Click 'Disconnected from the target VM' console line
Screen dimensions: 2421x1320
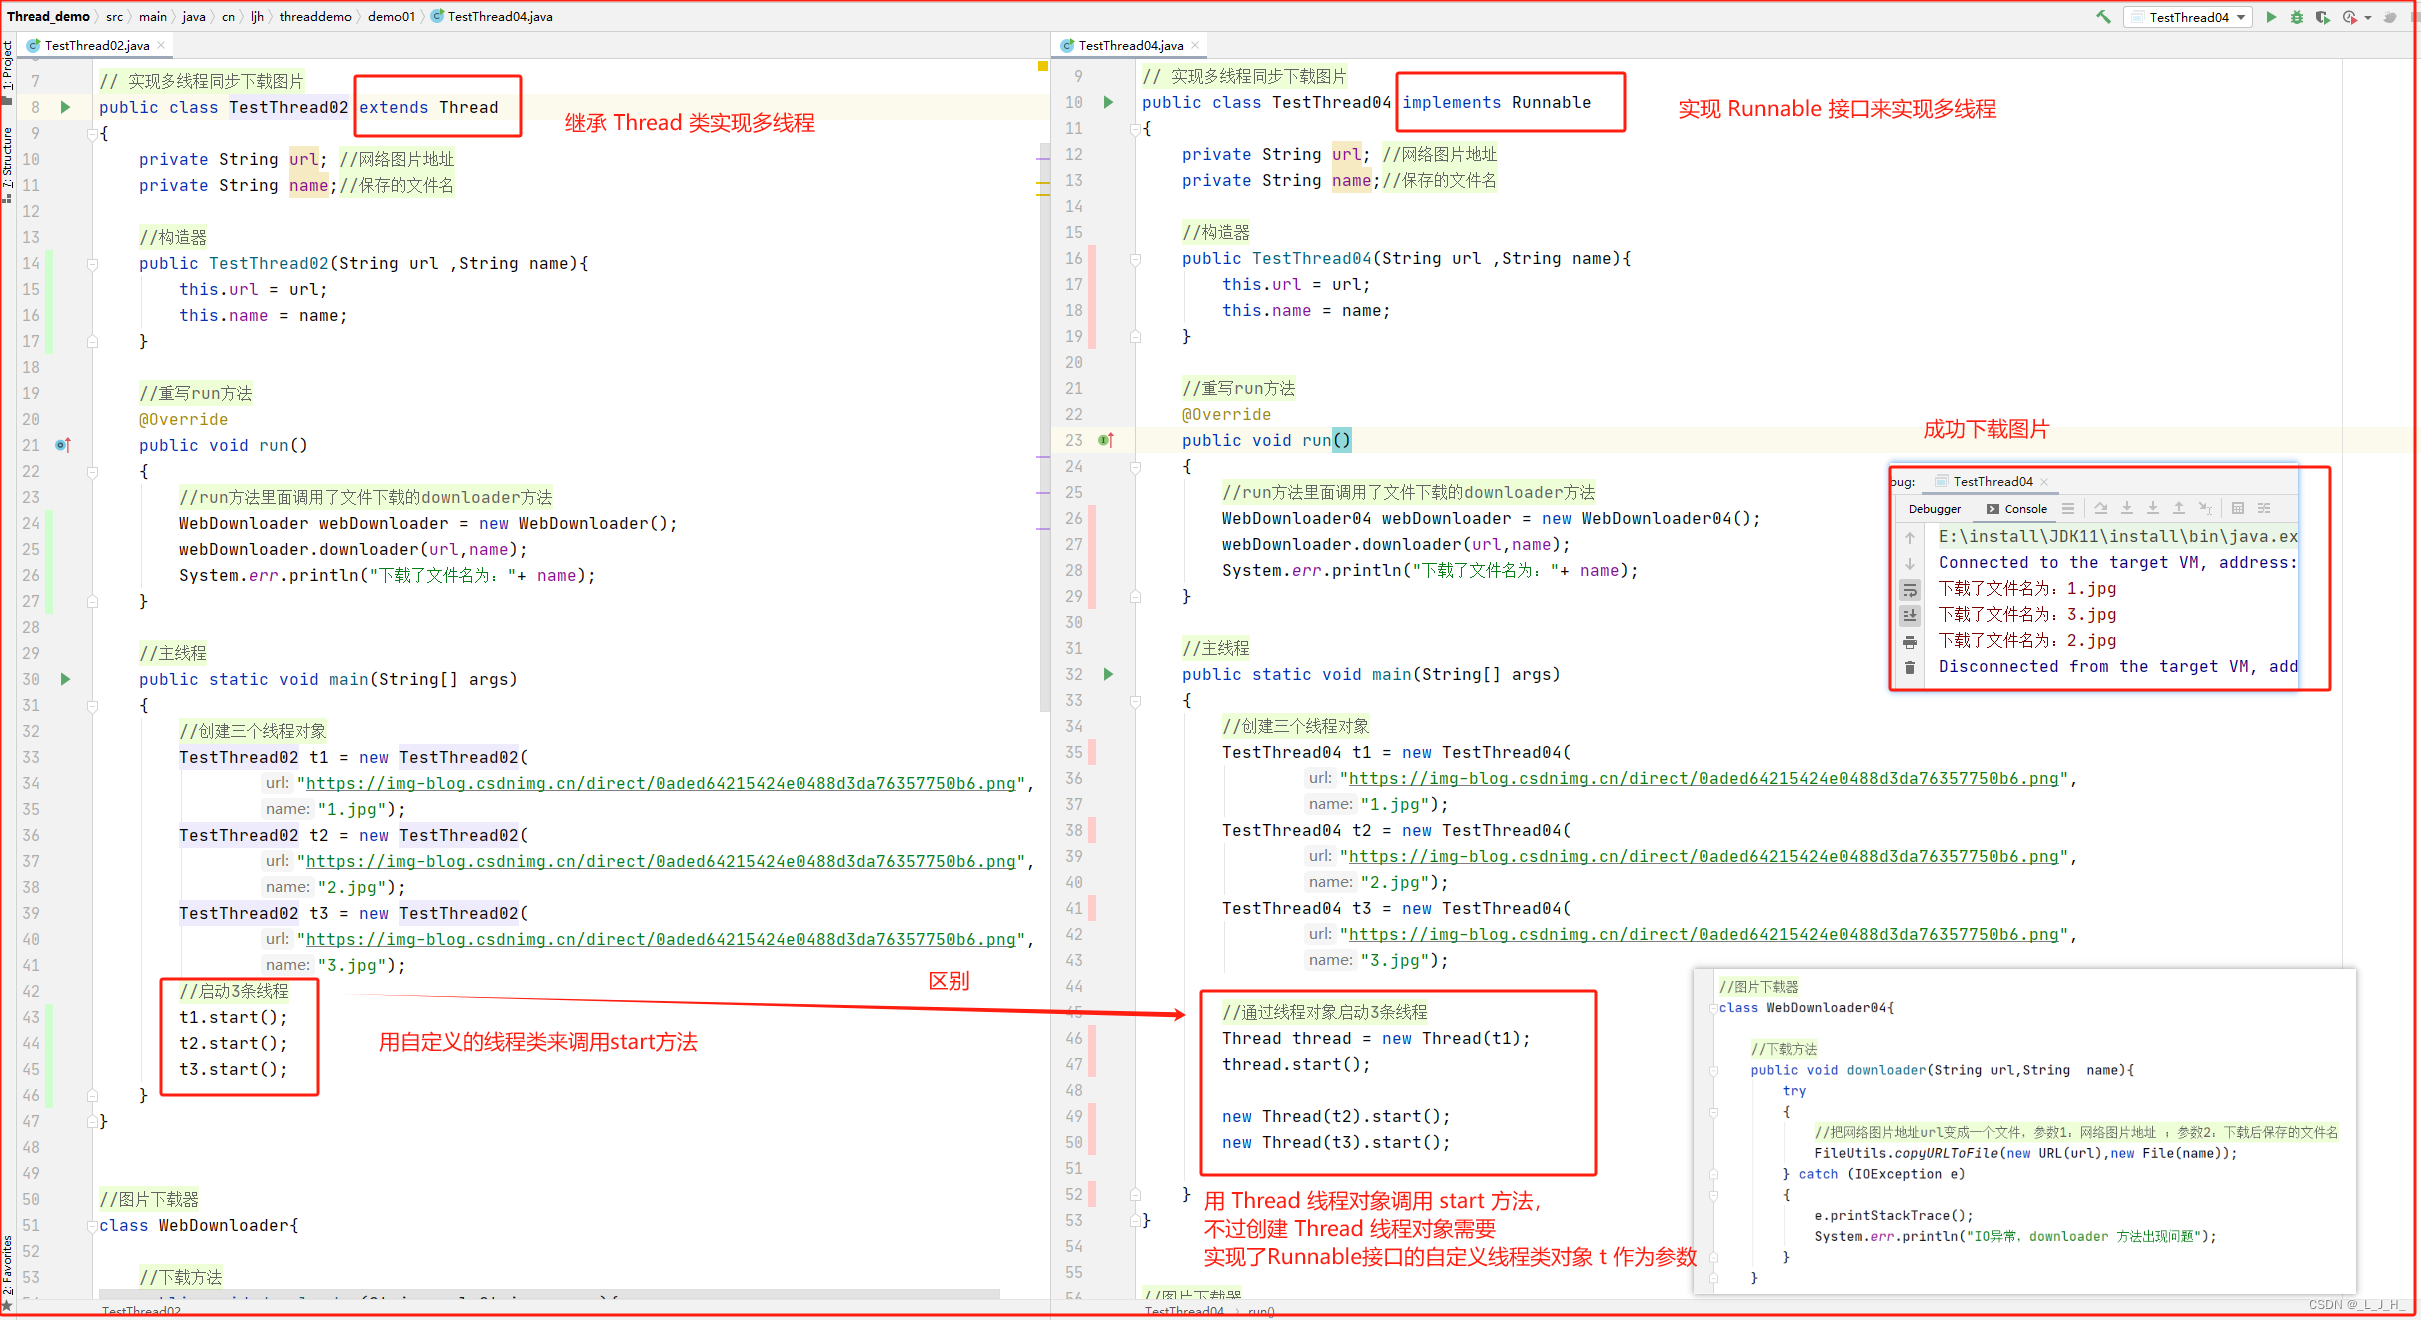point(2118,667)
